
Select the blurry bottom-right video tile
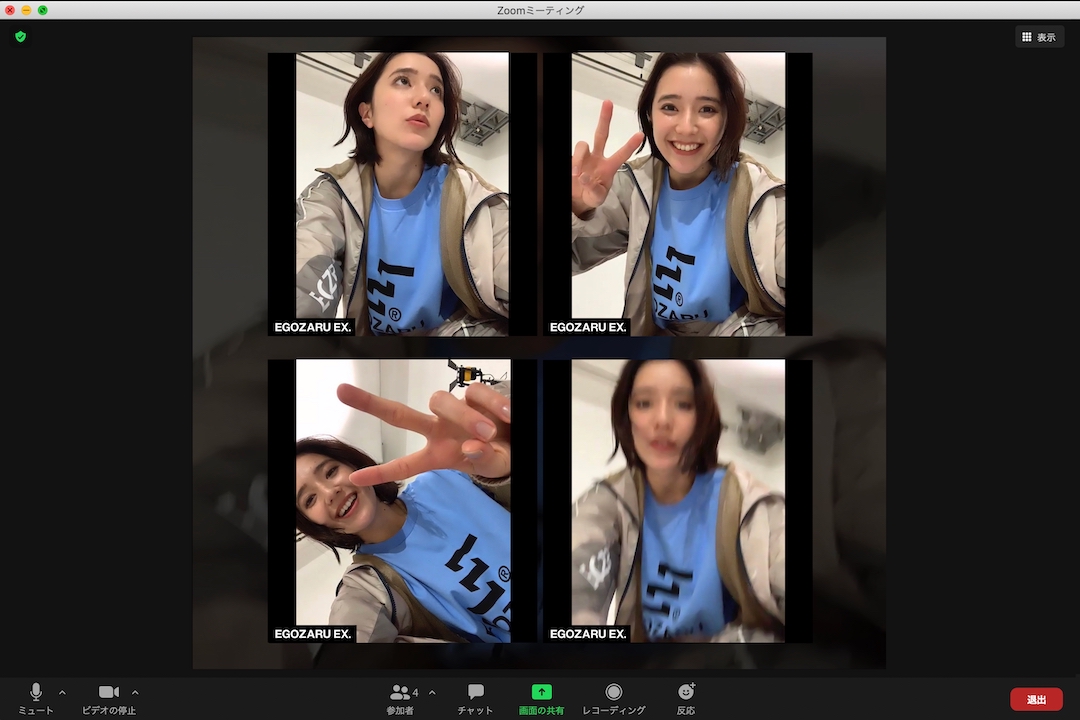click(x=678, y=500)
